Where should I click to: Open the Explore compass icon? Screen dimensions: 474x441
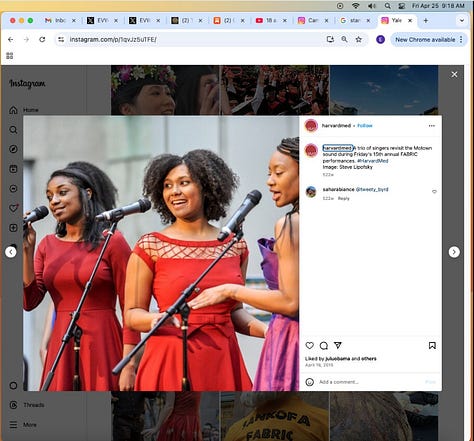pos(13,149)
